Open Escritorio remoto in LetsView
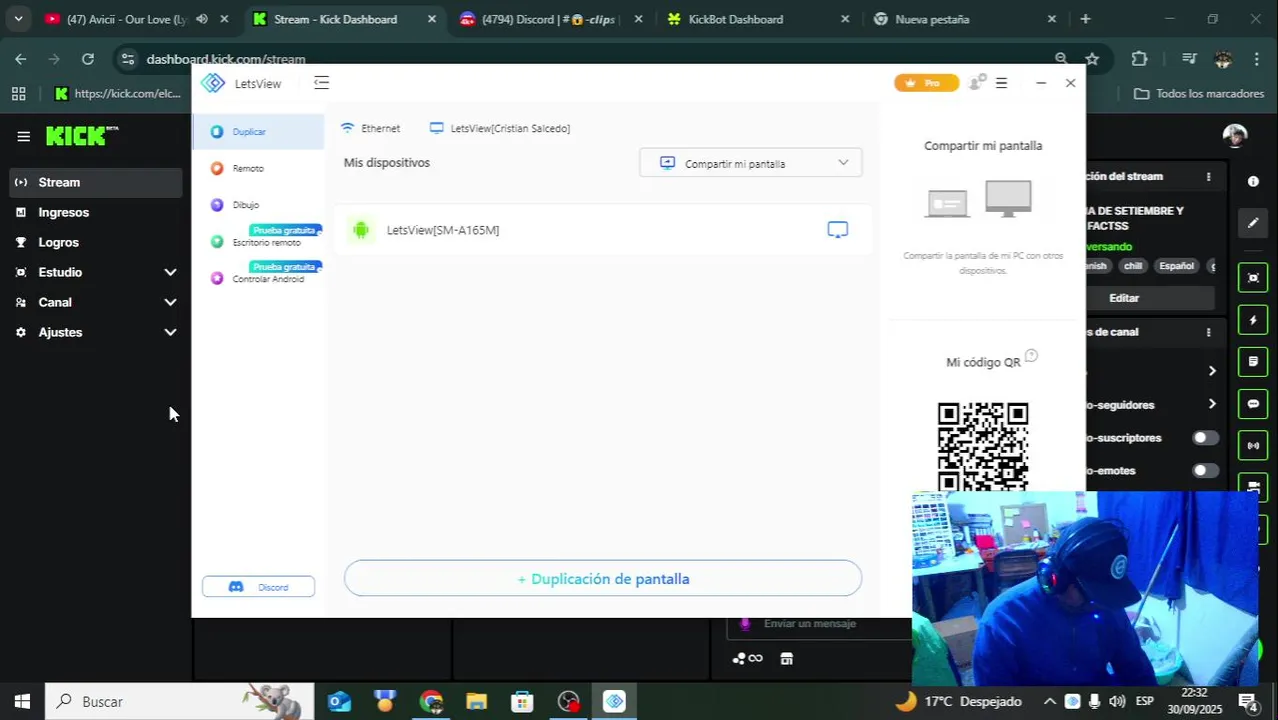 (x=266, y=242)
